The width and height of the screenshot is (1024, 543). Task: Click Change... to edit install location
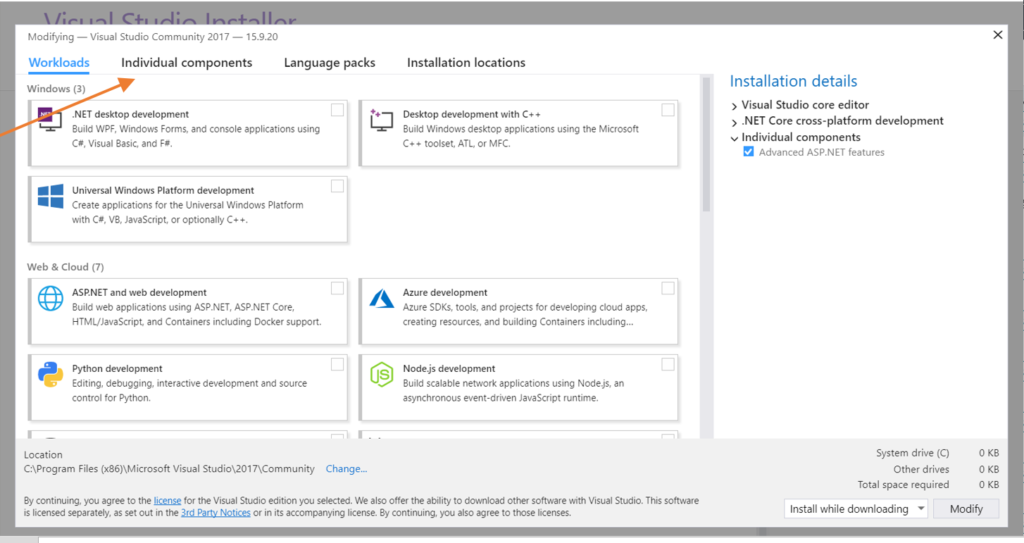346,469
